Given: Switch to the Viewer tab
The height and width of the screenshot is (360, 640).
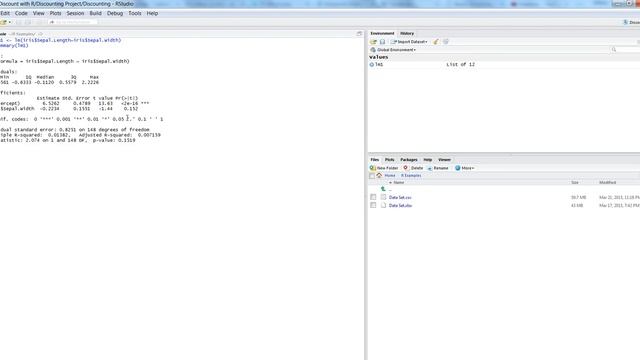Looking at the screenshot, I should click(x=444, y=160).
